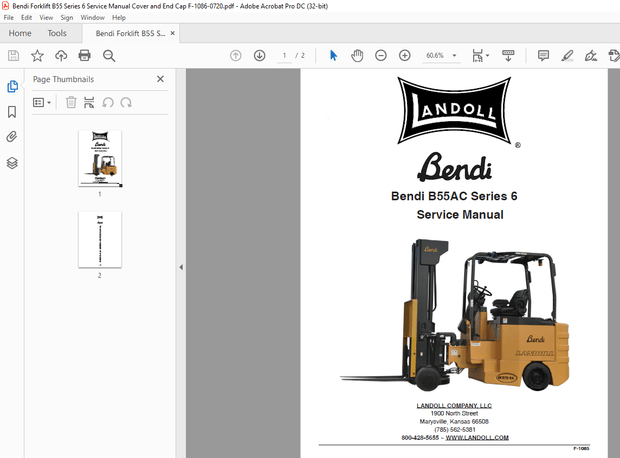Select page 2 thumbnail
Image resolution: width=620 pixels, height=458 pixels.
[x=100, y=240]
